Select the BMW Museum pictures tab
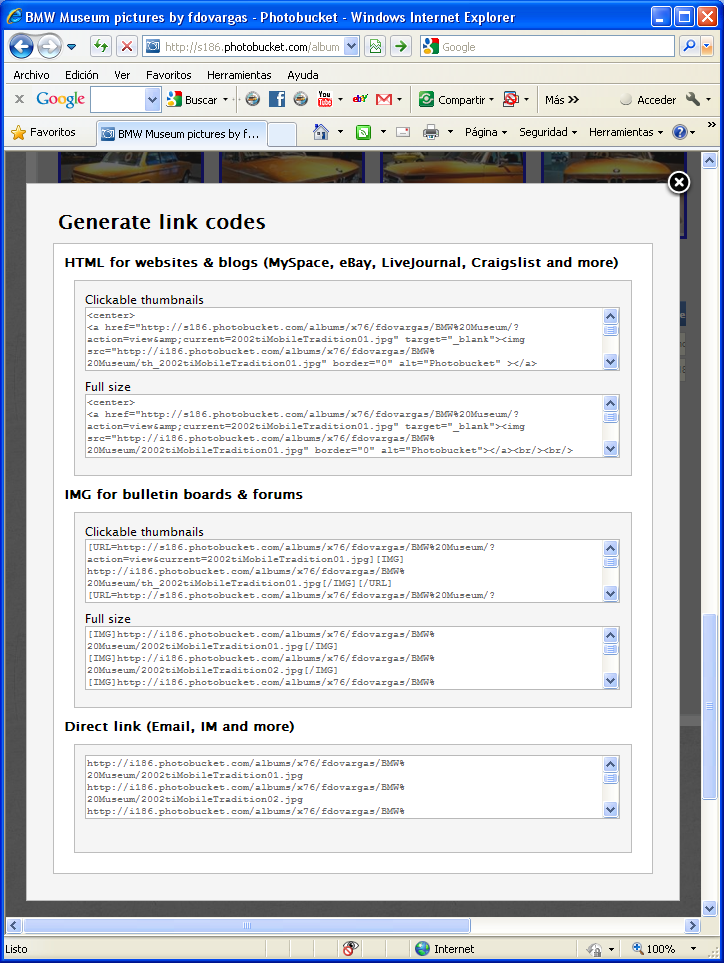 pos(182,134)
